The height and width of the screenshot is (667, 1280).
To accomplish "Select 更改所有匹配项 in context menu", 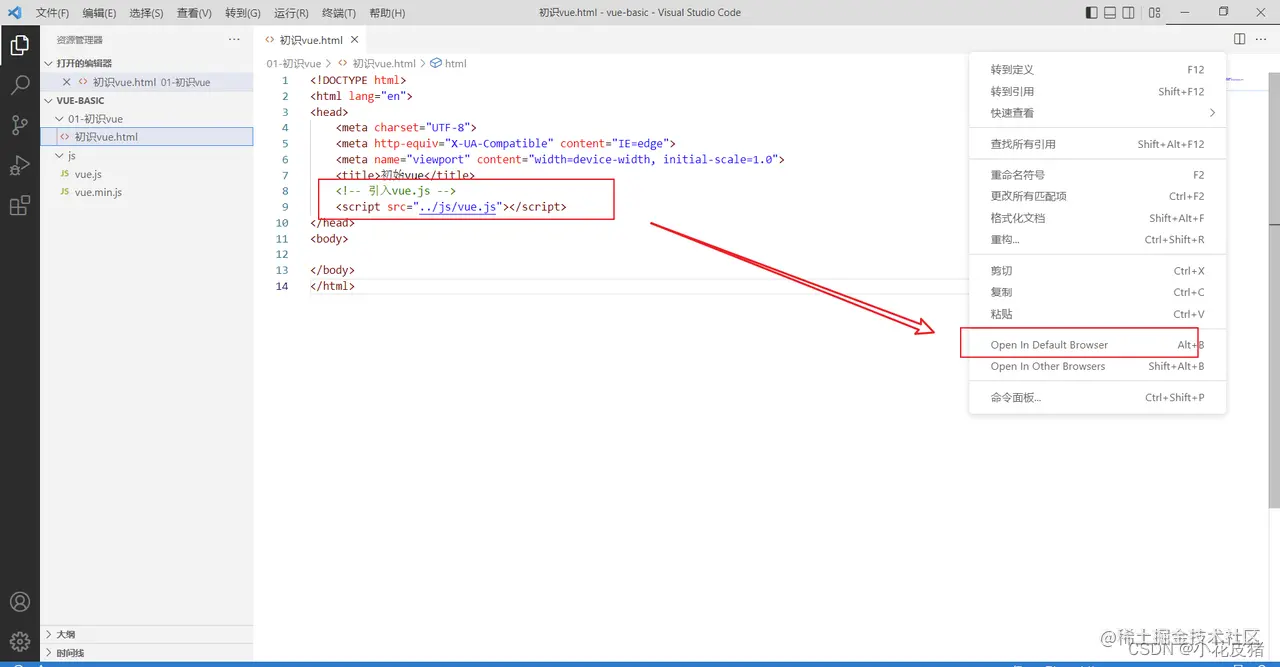I will pos(1097,197).
